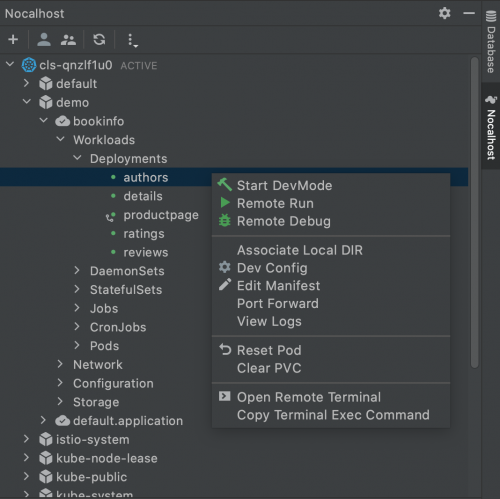Select the ratings deployment

point(144,234)
